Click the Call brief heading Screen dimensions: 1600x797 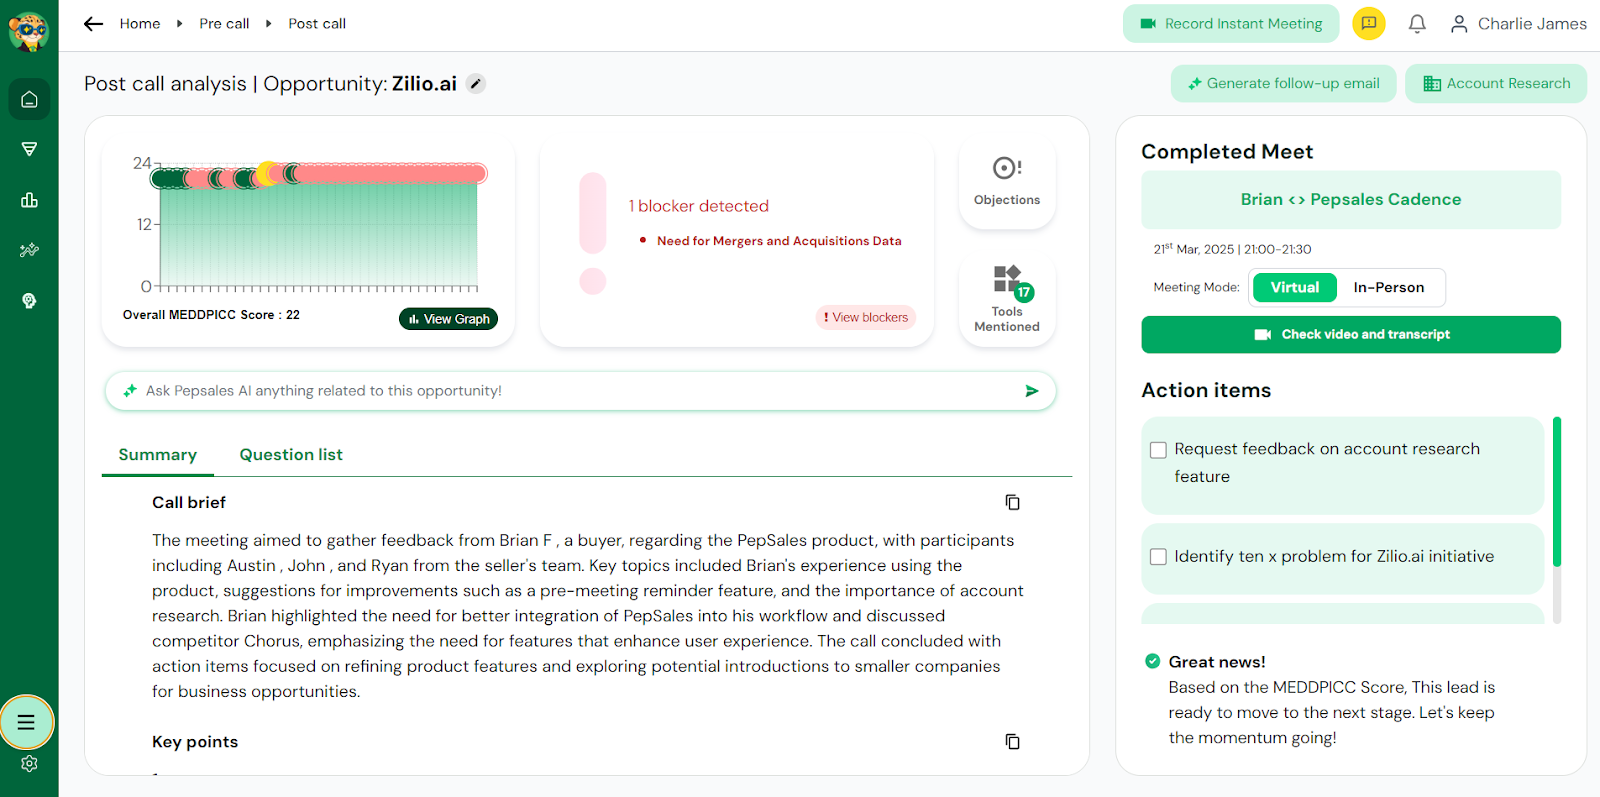tap(189, 502)
